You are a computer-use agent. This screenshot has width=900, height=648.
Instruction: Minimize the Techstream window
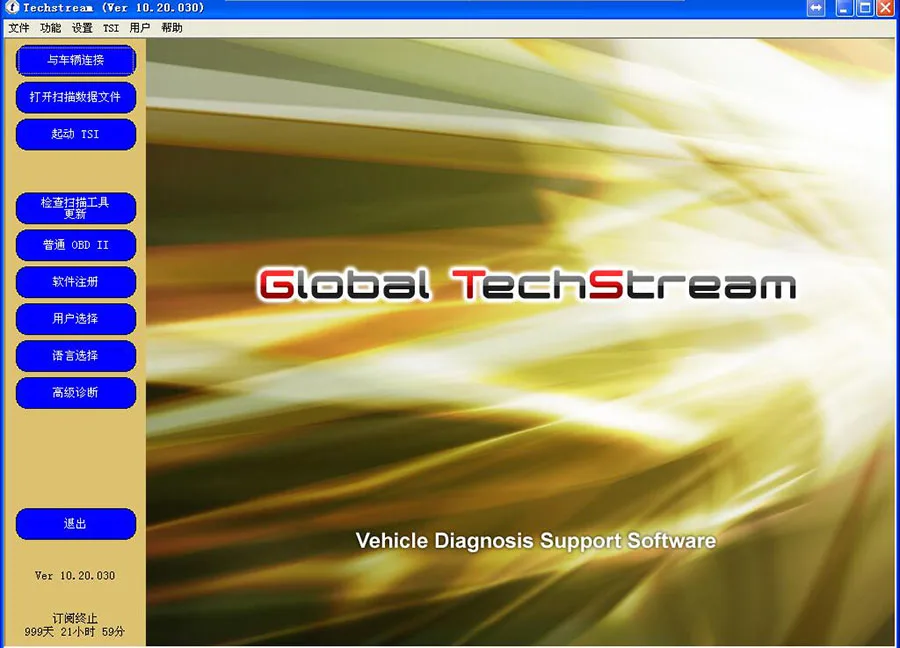click(x=844, y=8)
